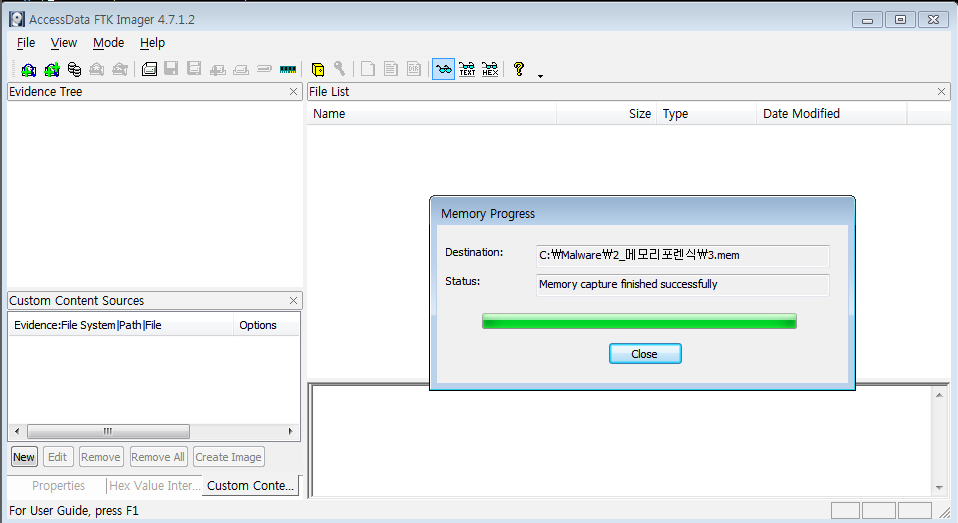Viewport: 958px width, 523px height.
Task: Switch to the Properties tab
Action: pyautogui.click(x=58, y=486)
